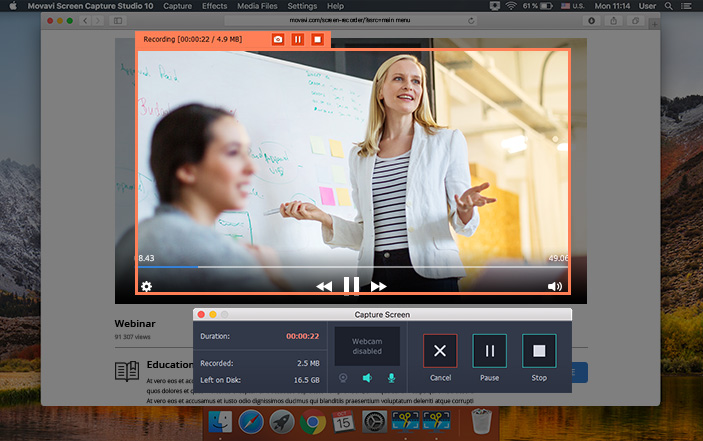
Task: Pause the webinar video playback
Action: (351, 285)
